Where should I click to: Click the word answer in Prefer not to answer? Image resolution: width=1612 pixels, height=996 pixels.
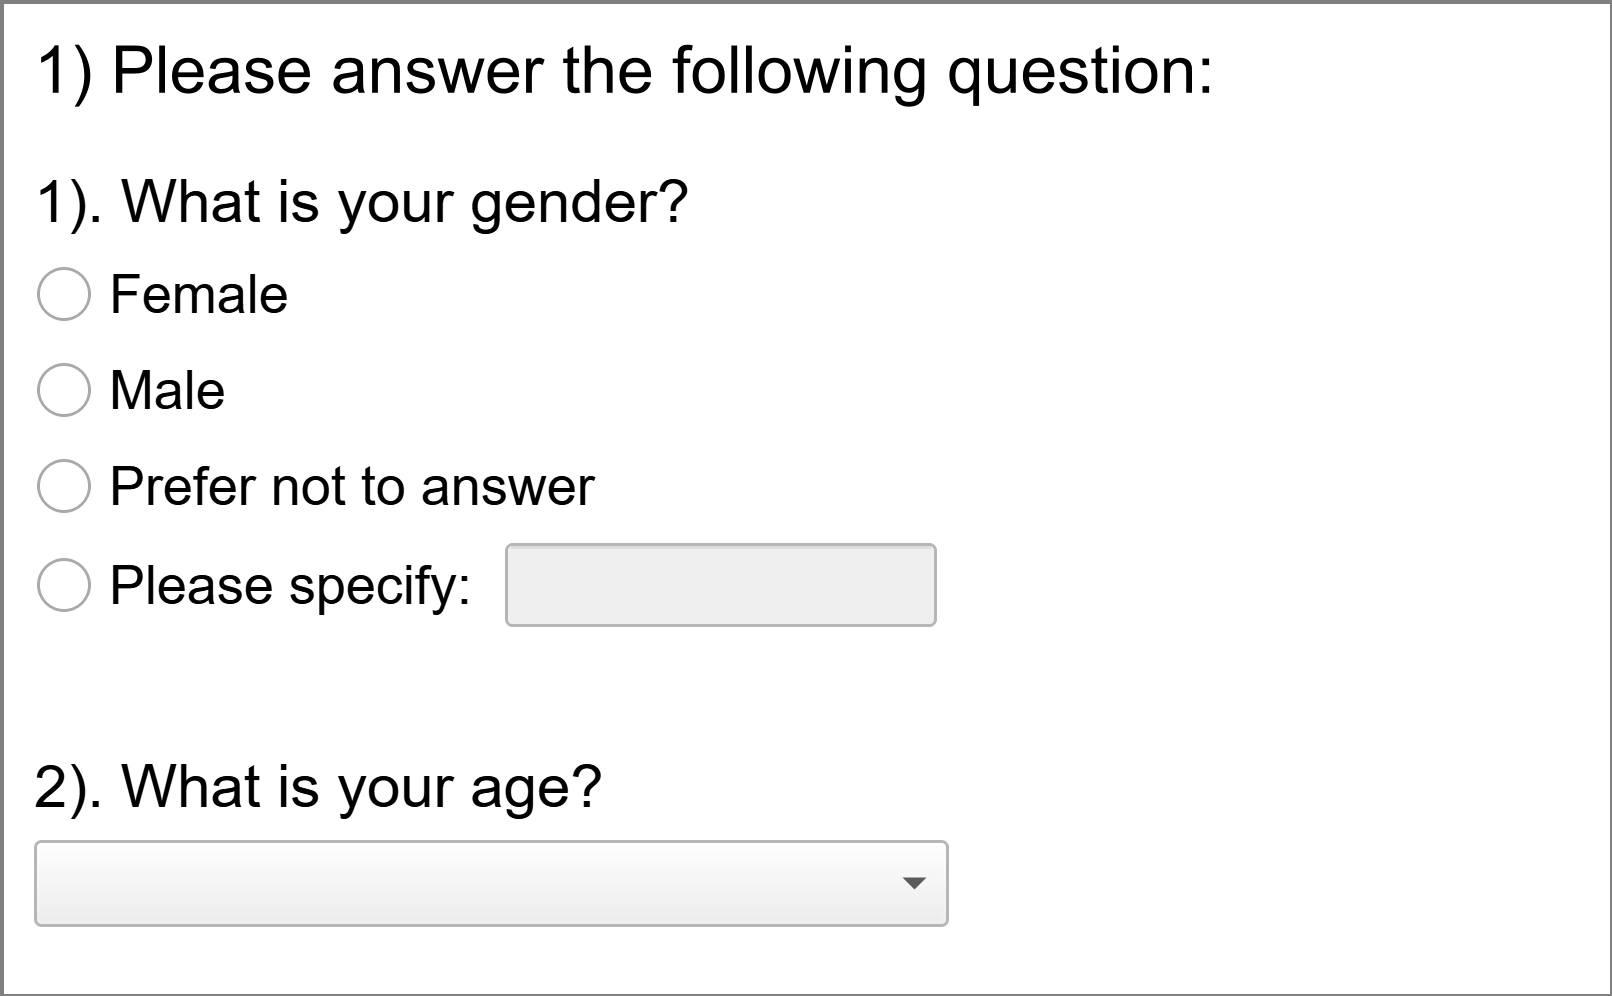(x=507, y=487)
